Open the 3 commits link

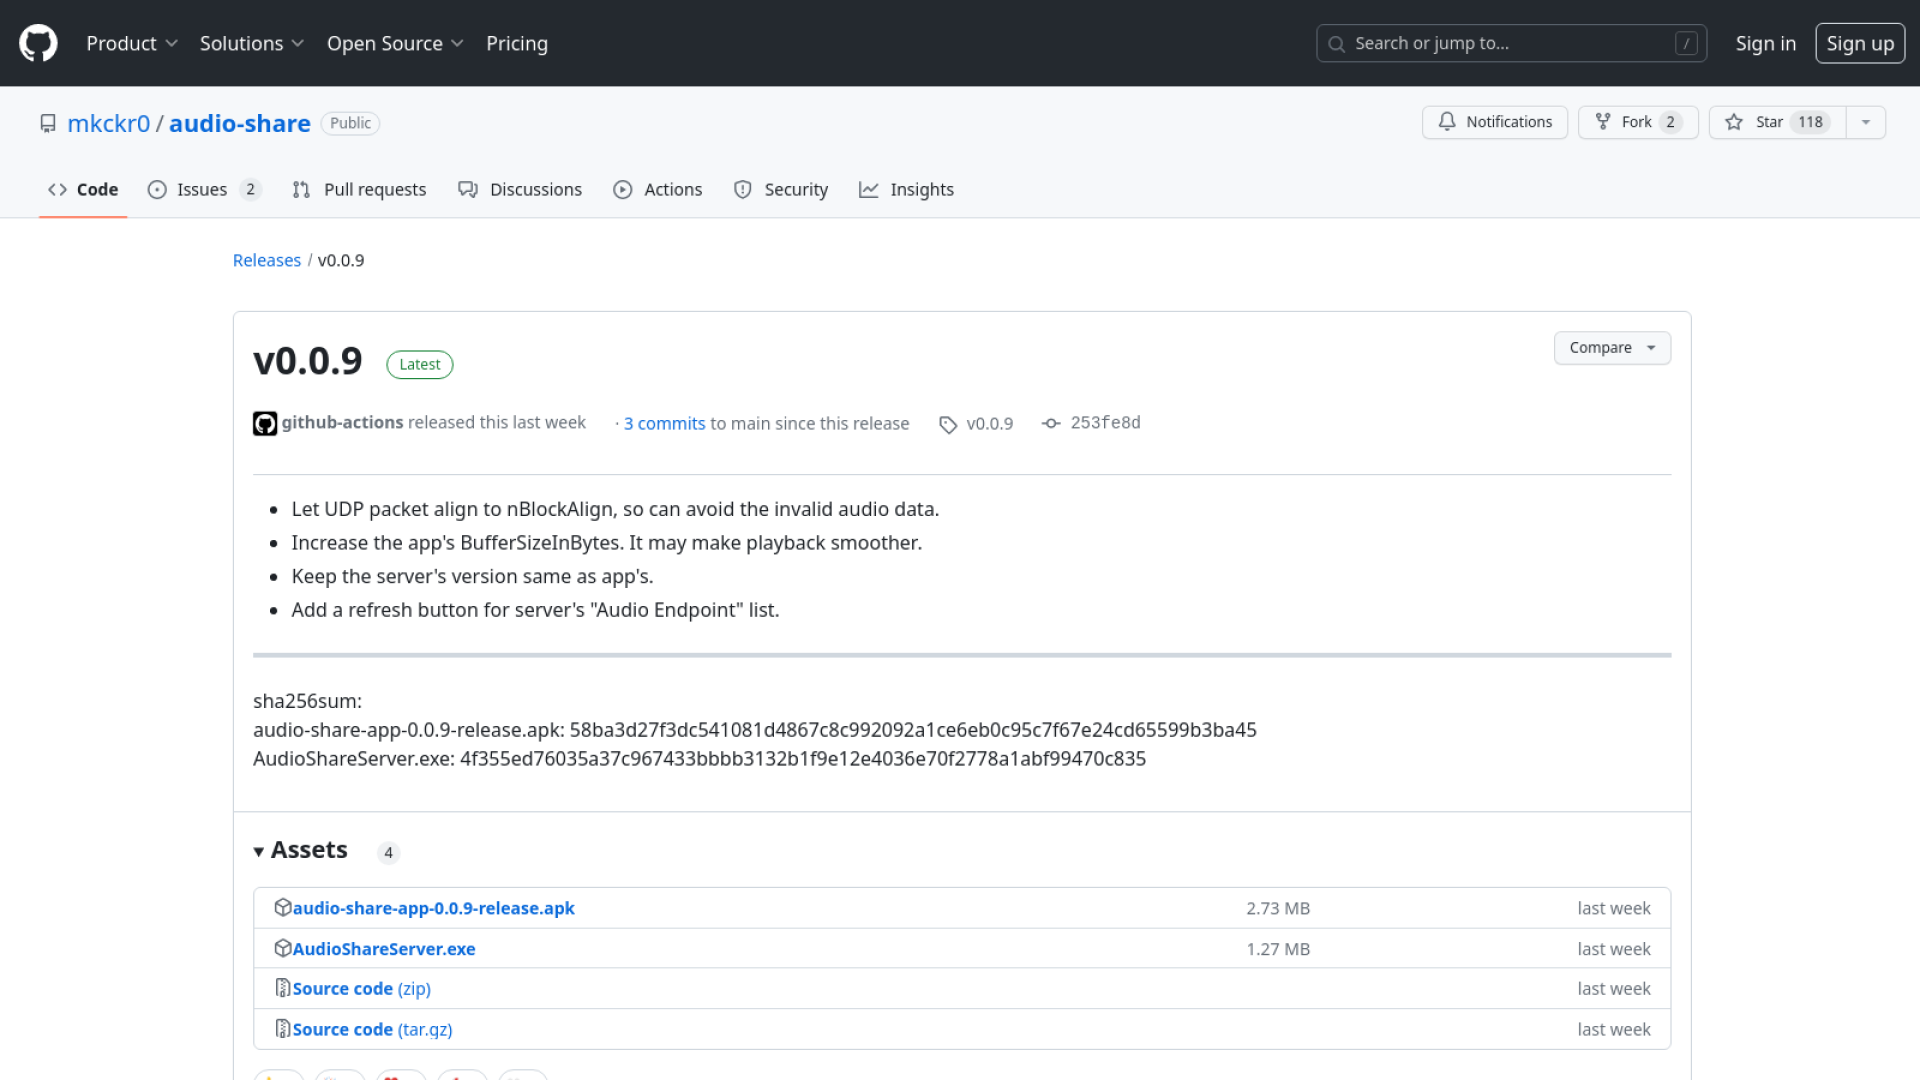[x=664, y=424]
